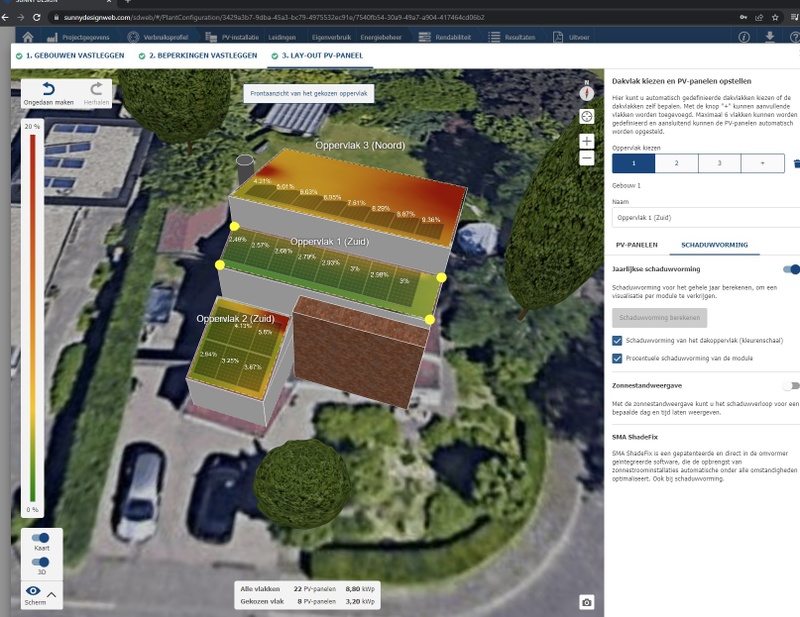Click the Naam input field
Viewport: 800px width, 617px height.
click(x=706, y=217)
